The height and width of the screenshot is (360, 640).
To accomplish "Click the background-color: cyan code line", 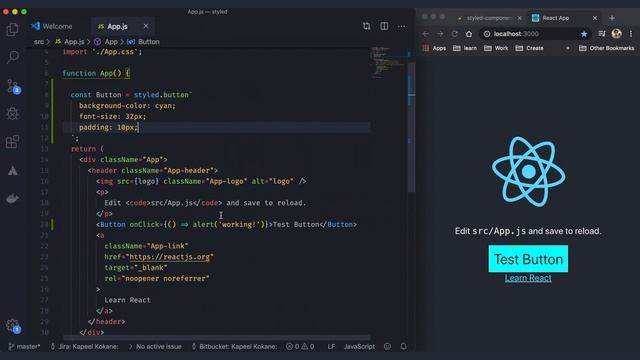I will pos(127,106).
